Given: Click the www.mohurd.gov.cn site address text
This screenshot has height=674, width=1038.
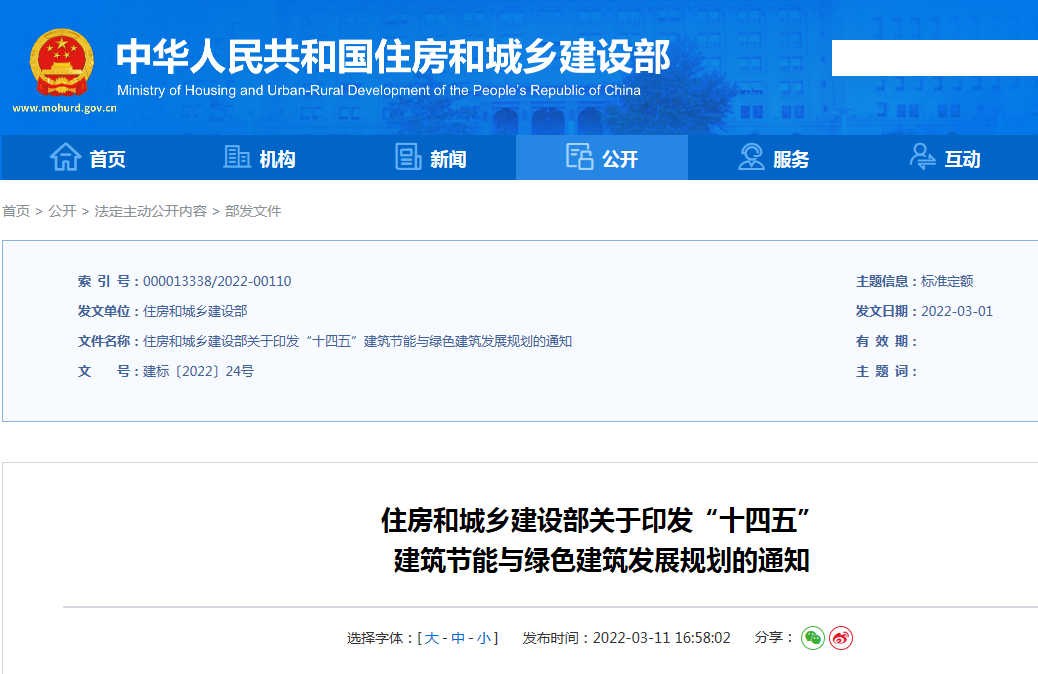Looking at the screenshot, I should pos(64,107).
